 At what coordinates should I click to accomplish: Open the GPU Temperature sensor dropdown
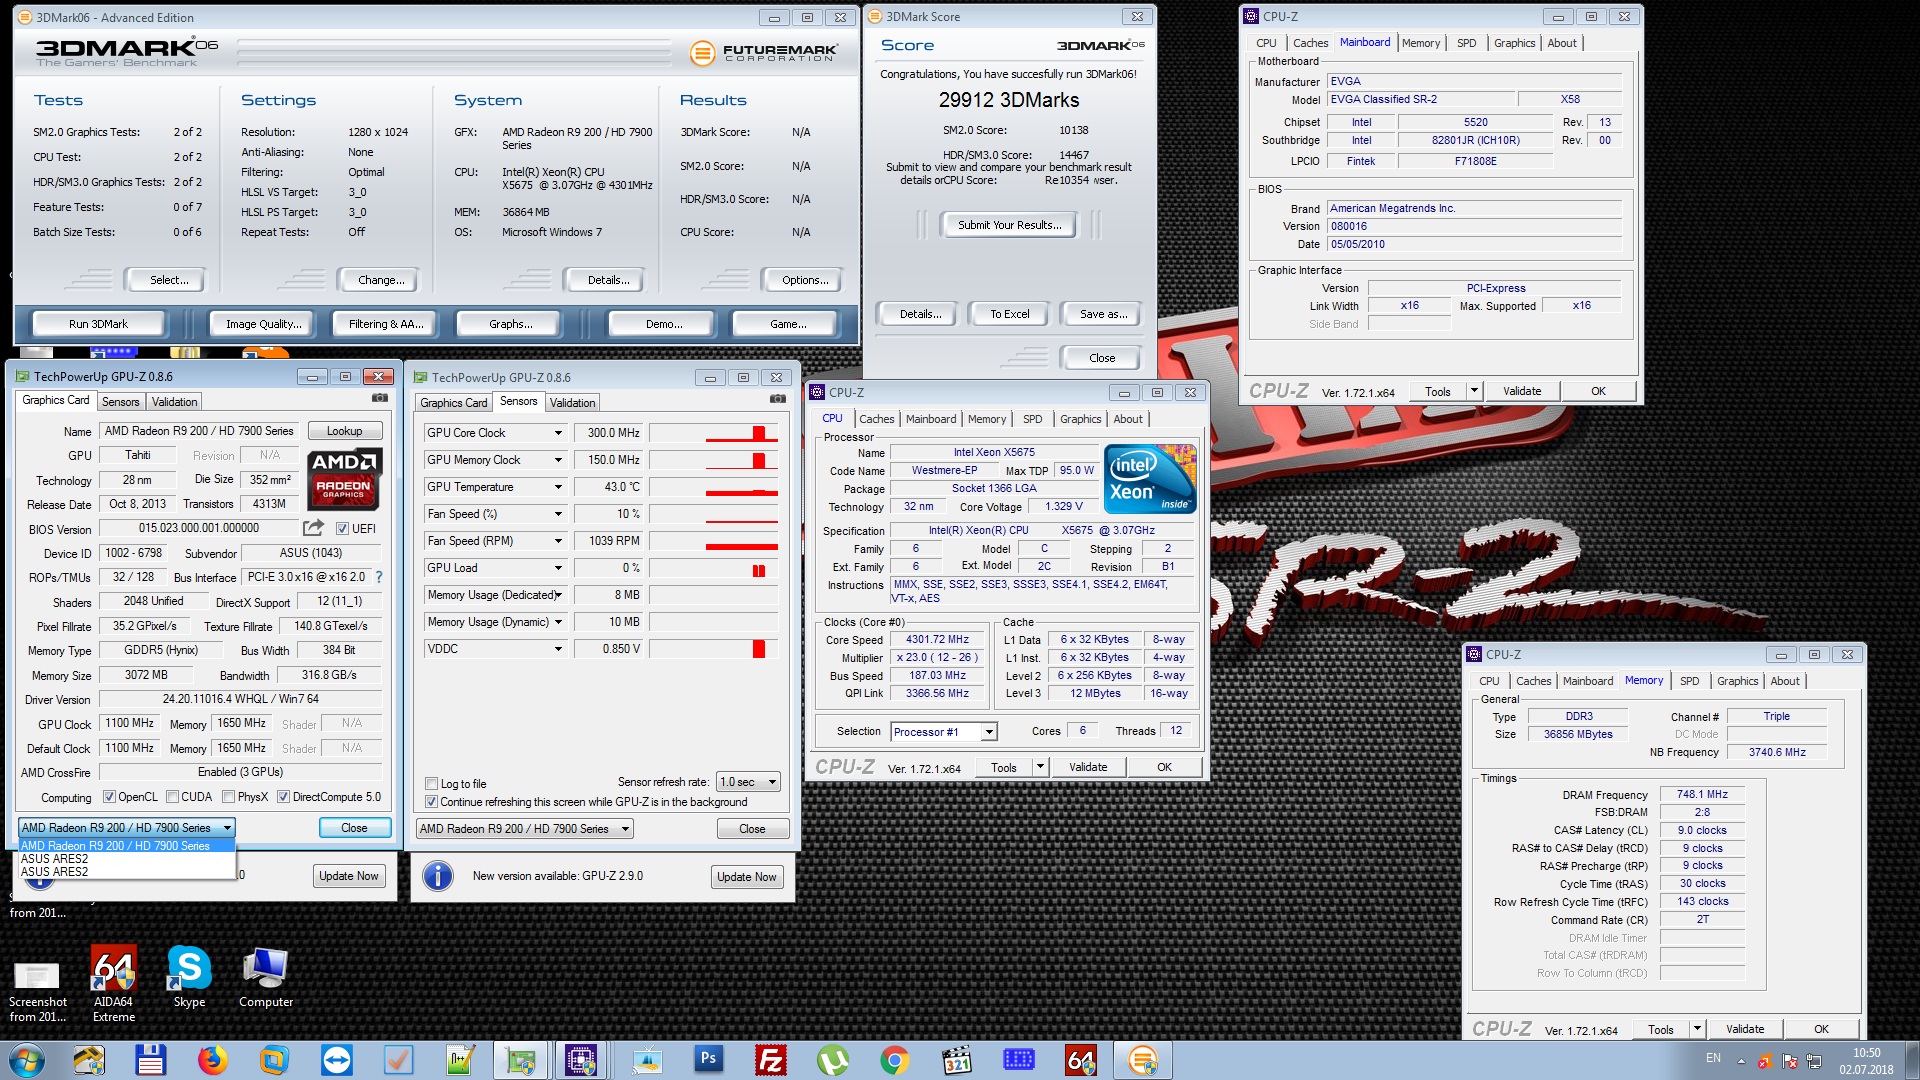point(558,487)
